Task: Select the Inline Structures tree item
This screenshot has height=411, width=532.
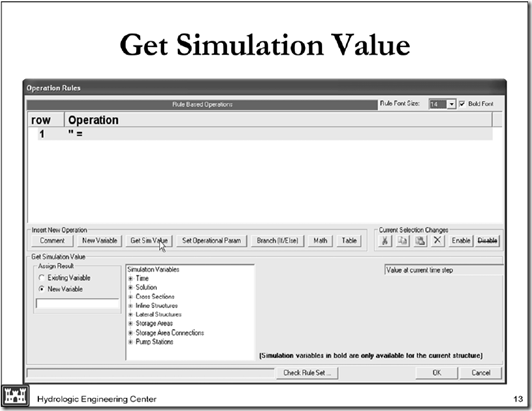Action: coord(156,306)
